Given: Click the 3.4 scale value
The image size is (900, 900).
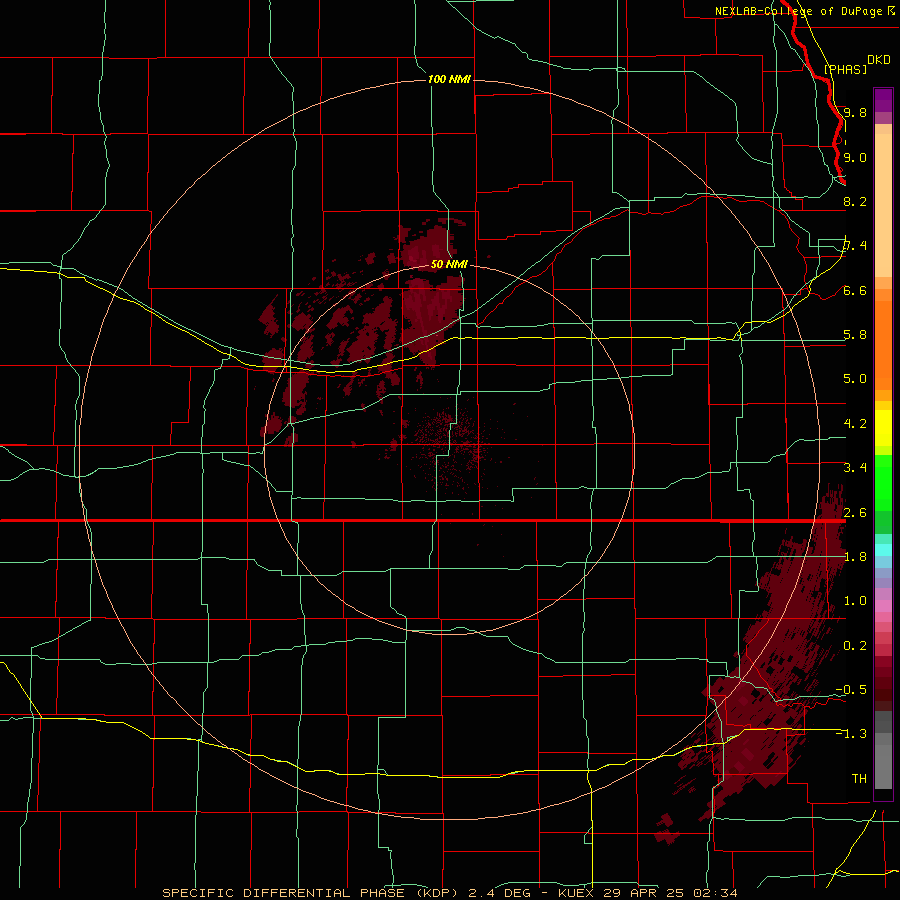Looking at the screenshot, I should pyautogui.click(x=855, y=467).
